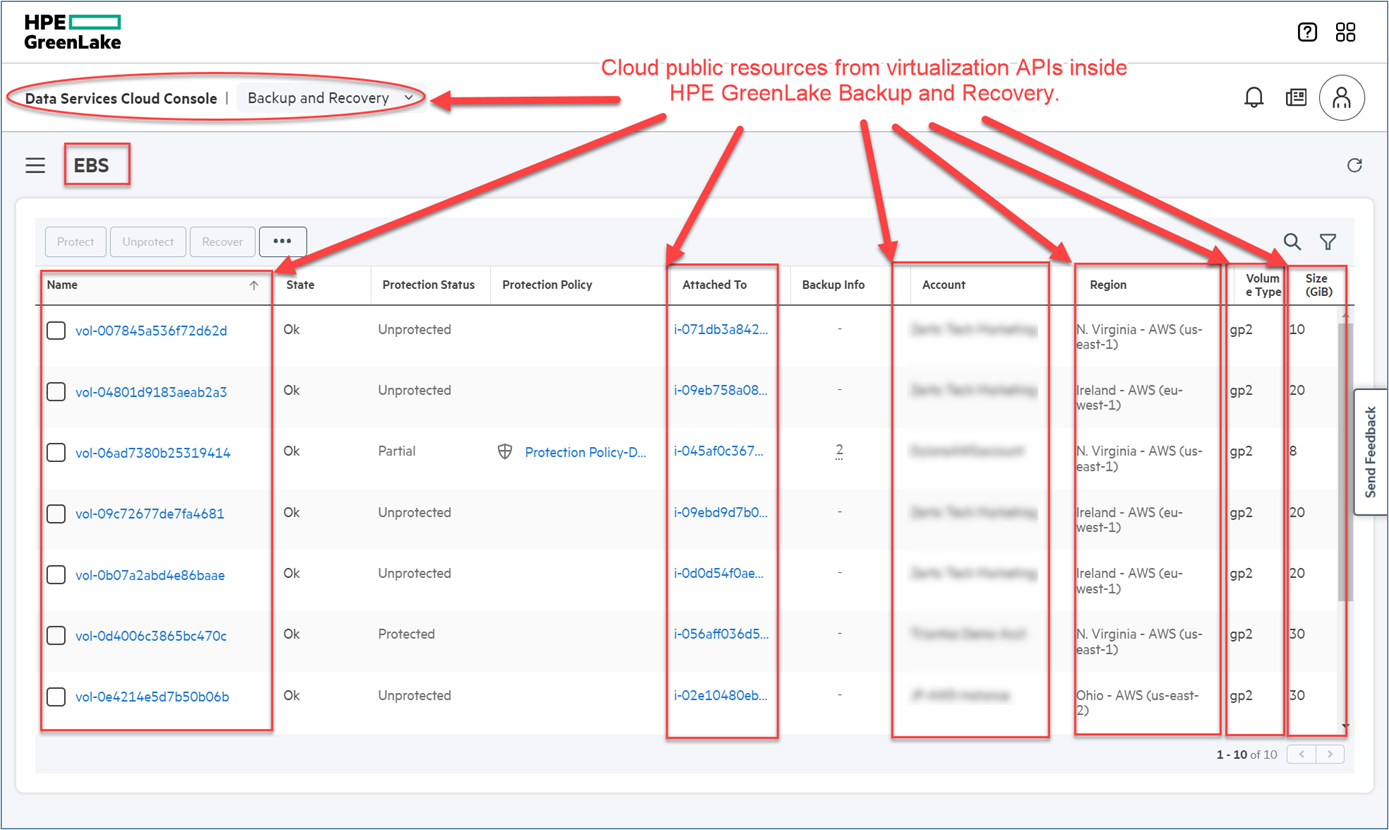The image size is (1389, 830).
Task: Click the shield icon beside Protection Policy-D
Action: 505,452
